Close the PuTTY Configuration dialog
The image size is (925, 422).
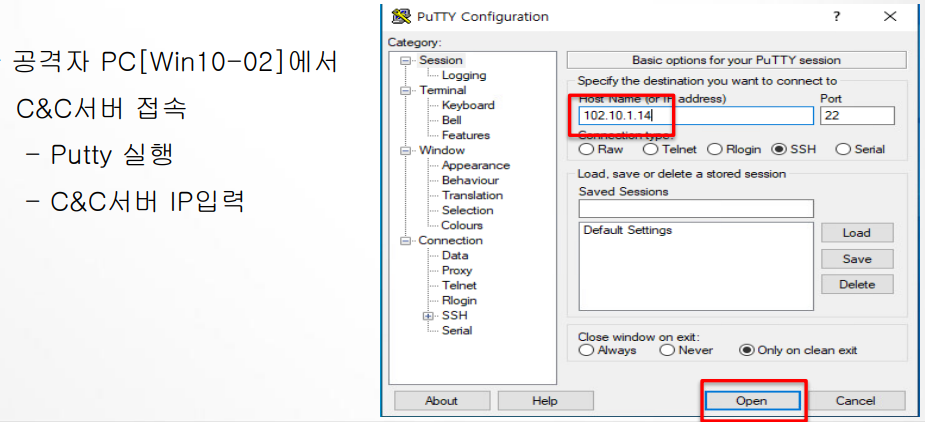(x=890, y=17)
